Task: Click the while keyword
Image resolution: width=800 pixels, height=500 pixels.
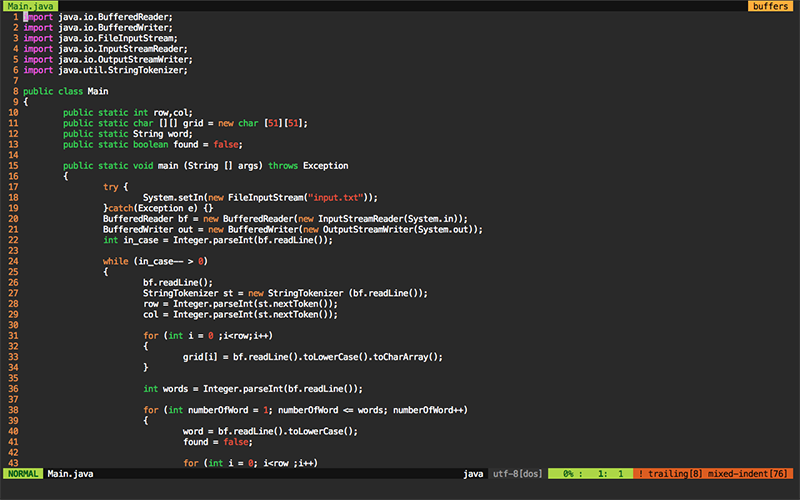Action: (115, 261)
